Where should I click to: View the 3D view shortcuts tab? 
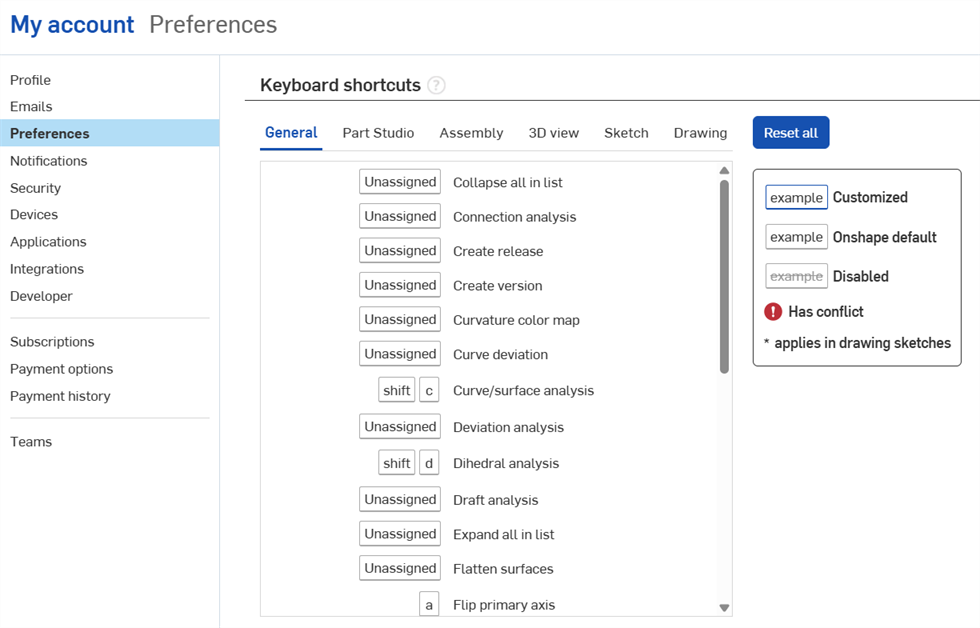point(553,132)
